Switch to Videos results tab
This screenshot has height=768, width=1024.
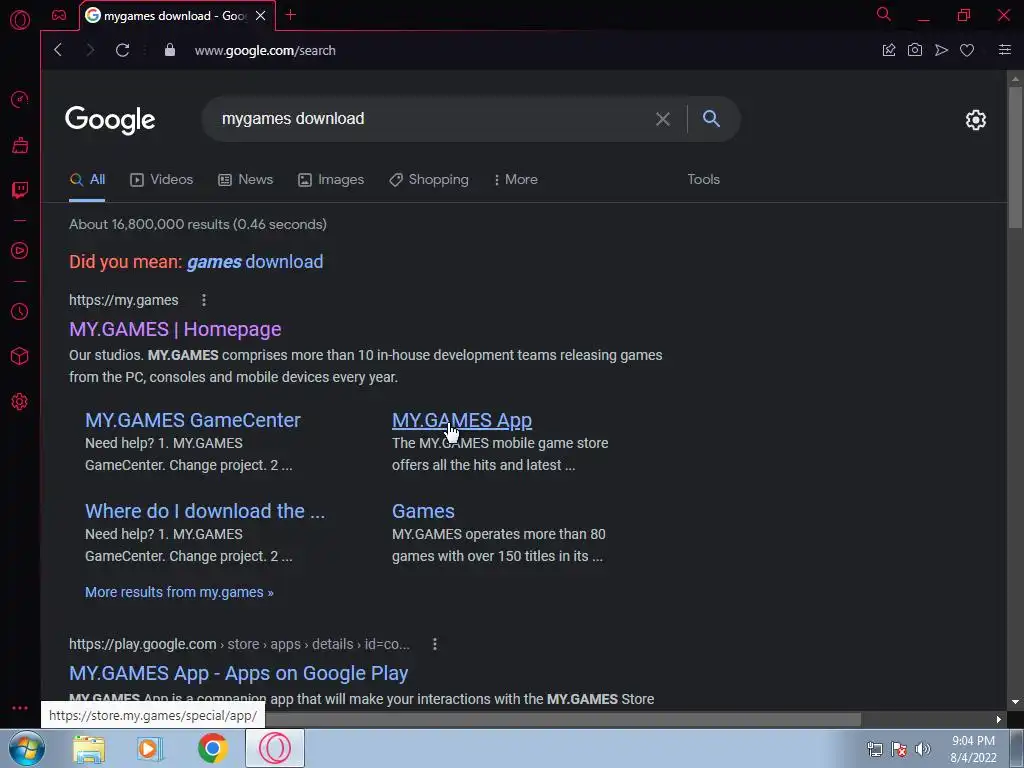point(161,180)
